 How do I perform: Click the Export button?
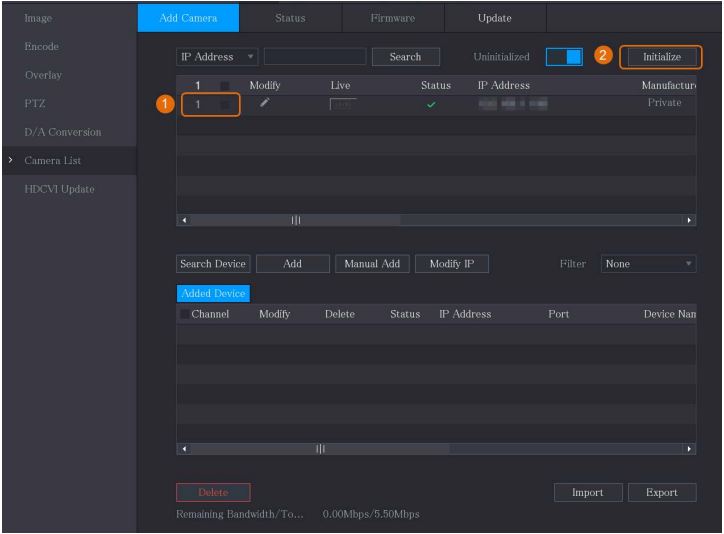[662, 492]
